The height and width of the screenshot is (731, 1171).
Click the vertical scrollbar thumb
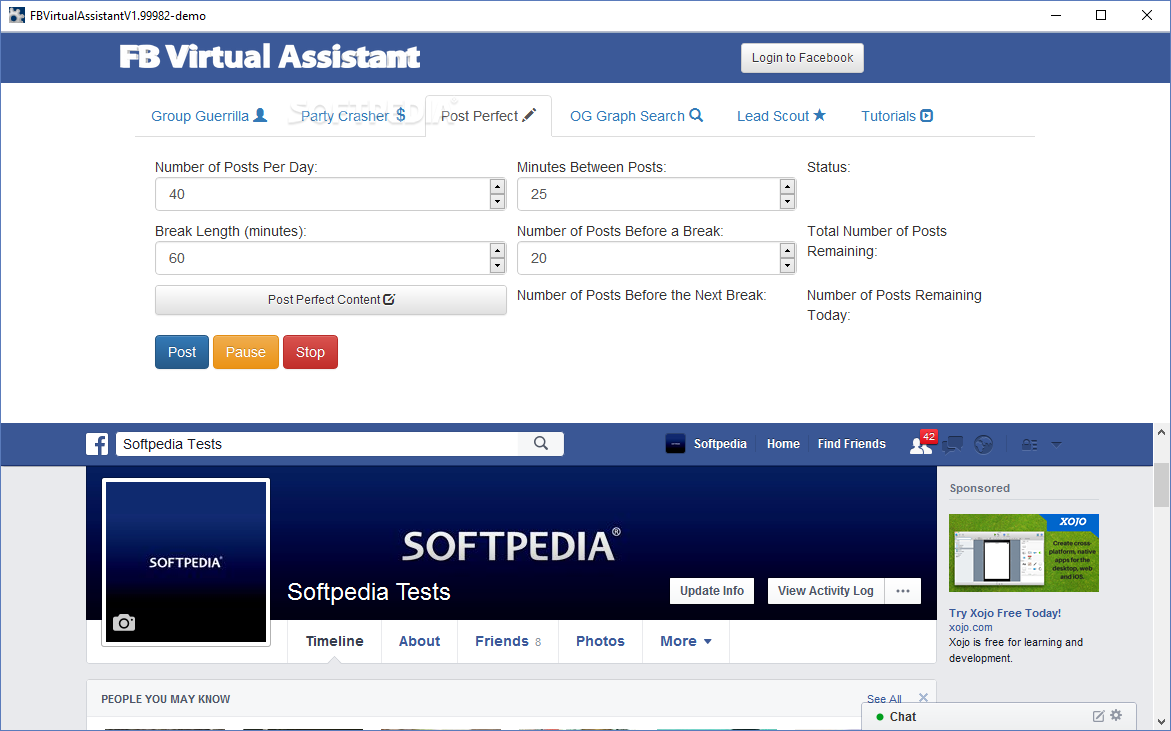1161,485
